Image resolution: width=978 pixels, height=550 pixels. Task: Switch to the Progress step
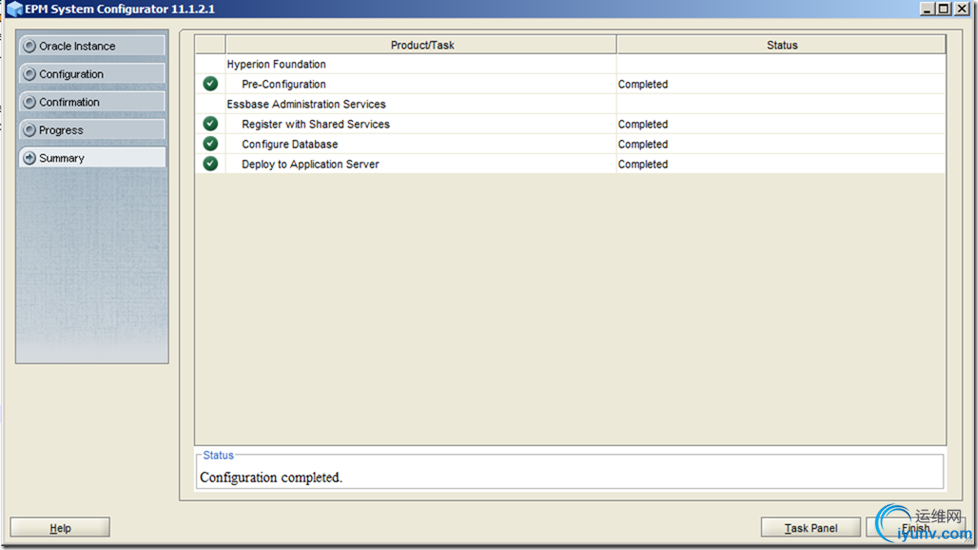[x=92, y=130]
